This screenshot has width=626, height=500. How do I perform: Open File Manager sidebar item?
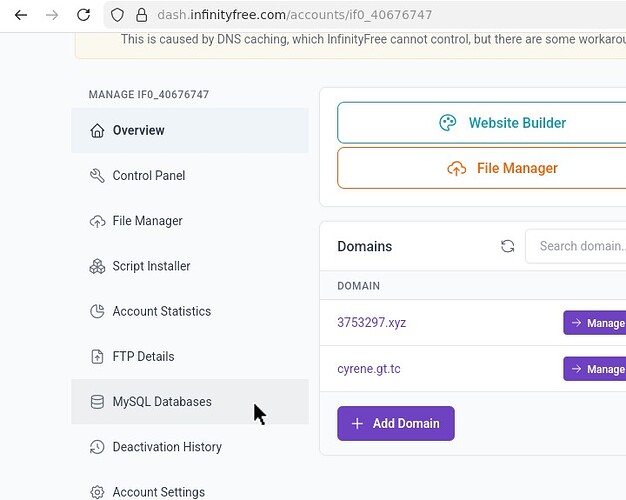[147, 221]
